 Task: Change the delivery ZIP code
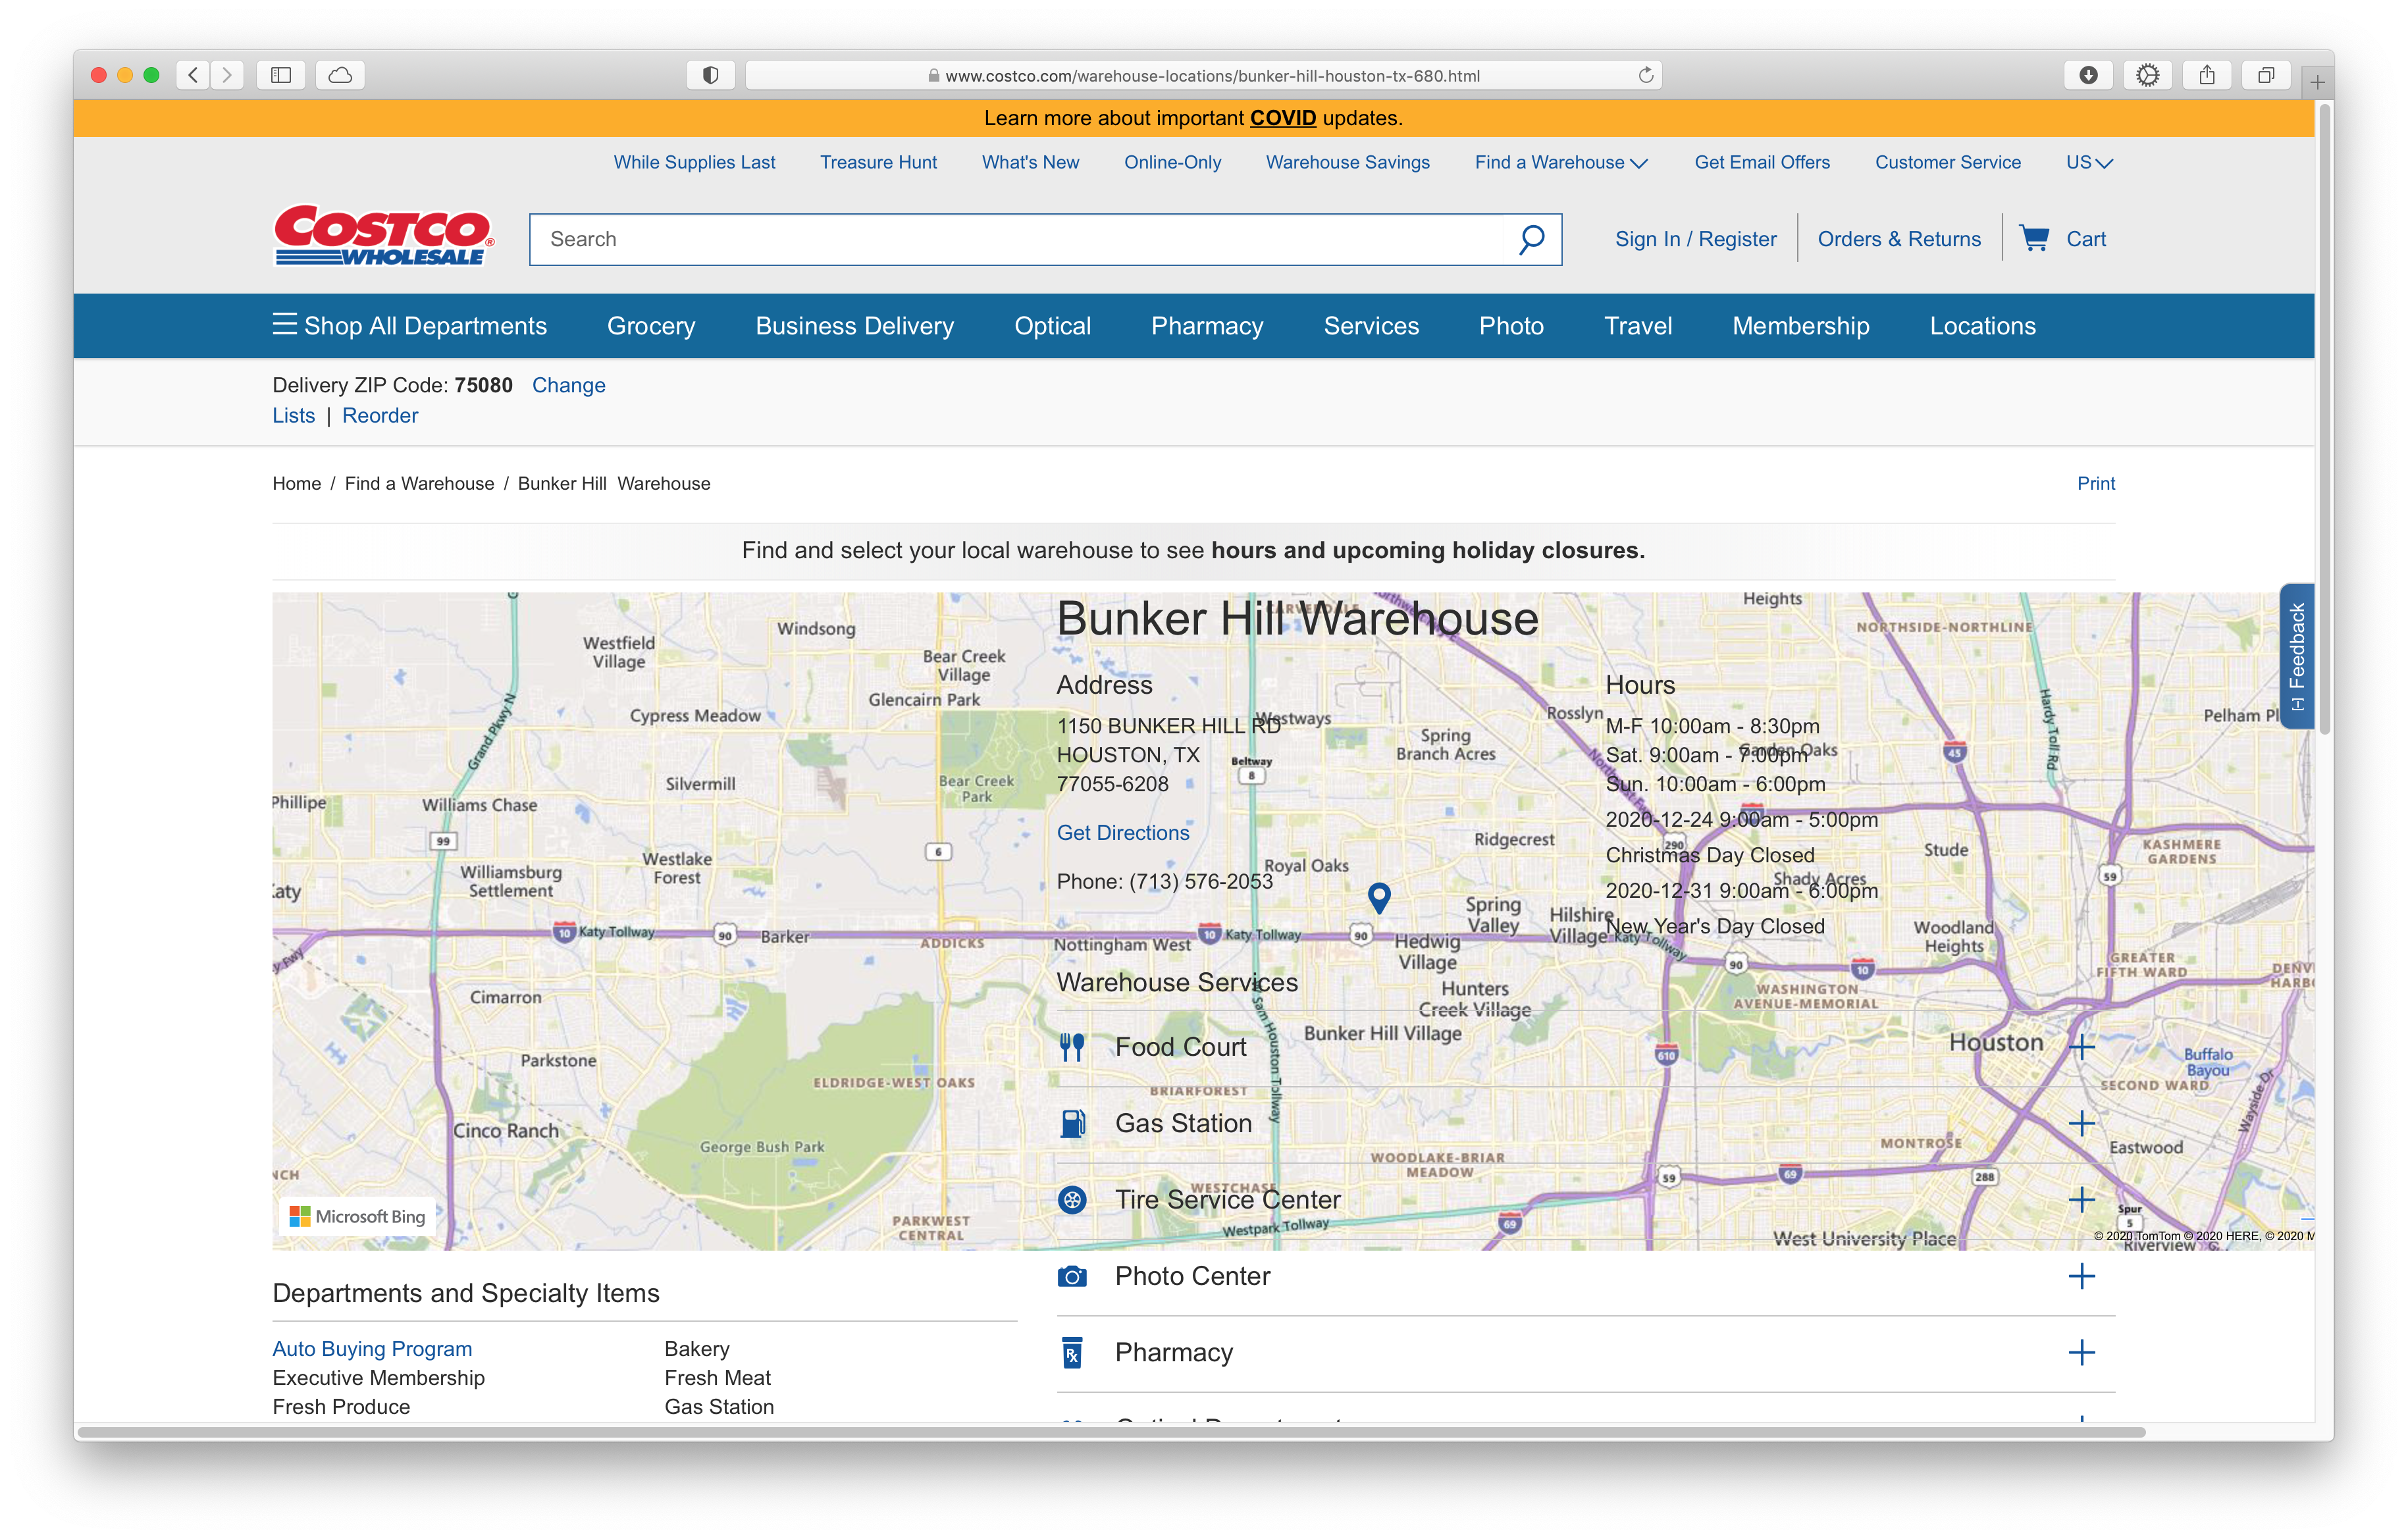568,385
